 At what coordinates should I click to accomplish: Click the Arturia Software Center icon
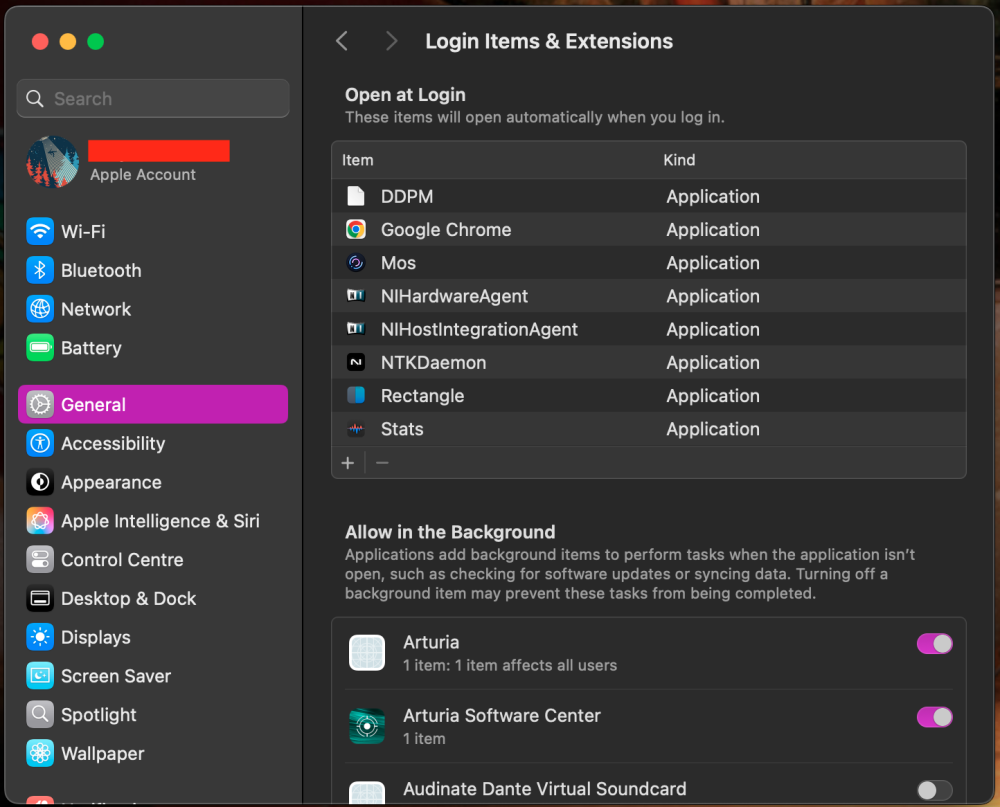(367, 726)
